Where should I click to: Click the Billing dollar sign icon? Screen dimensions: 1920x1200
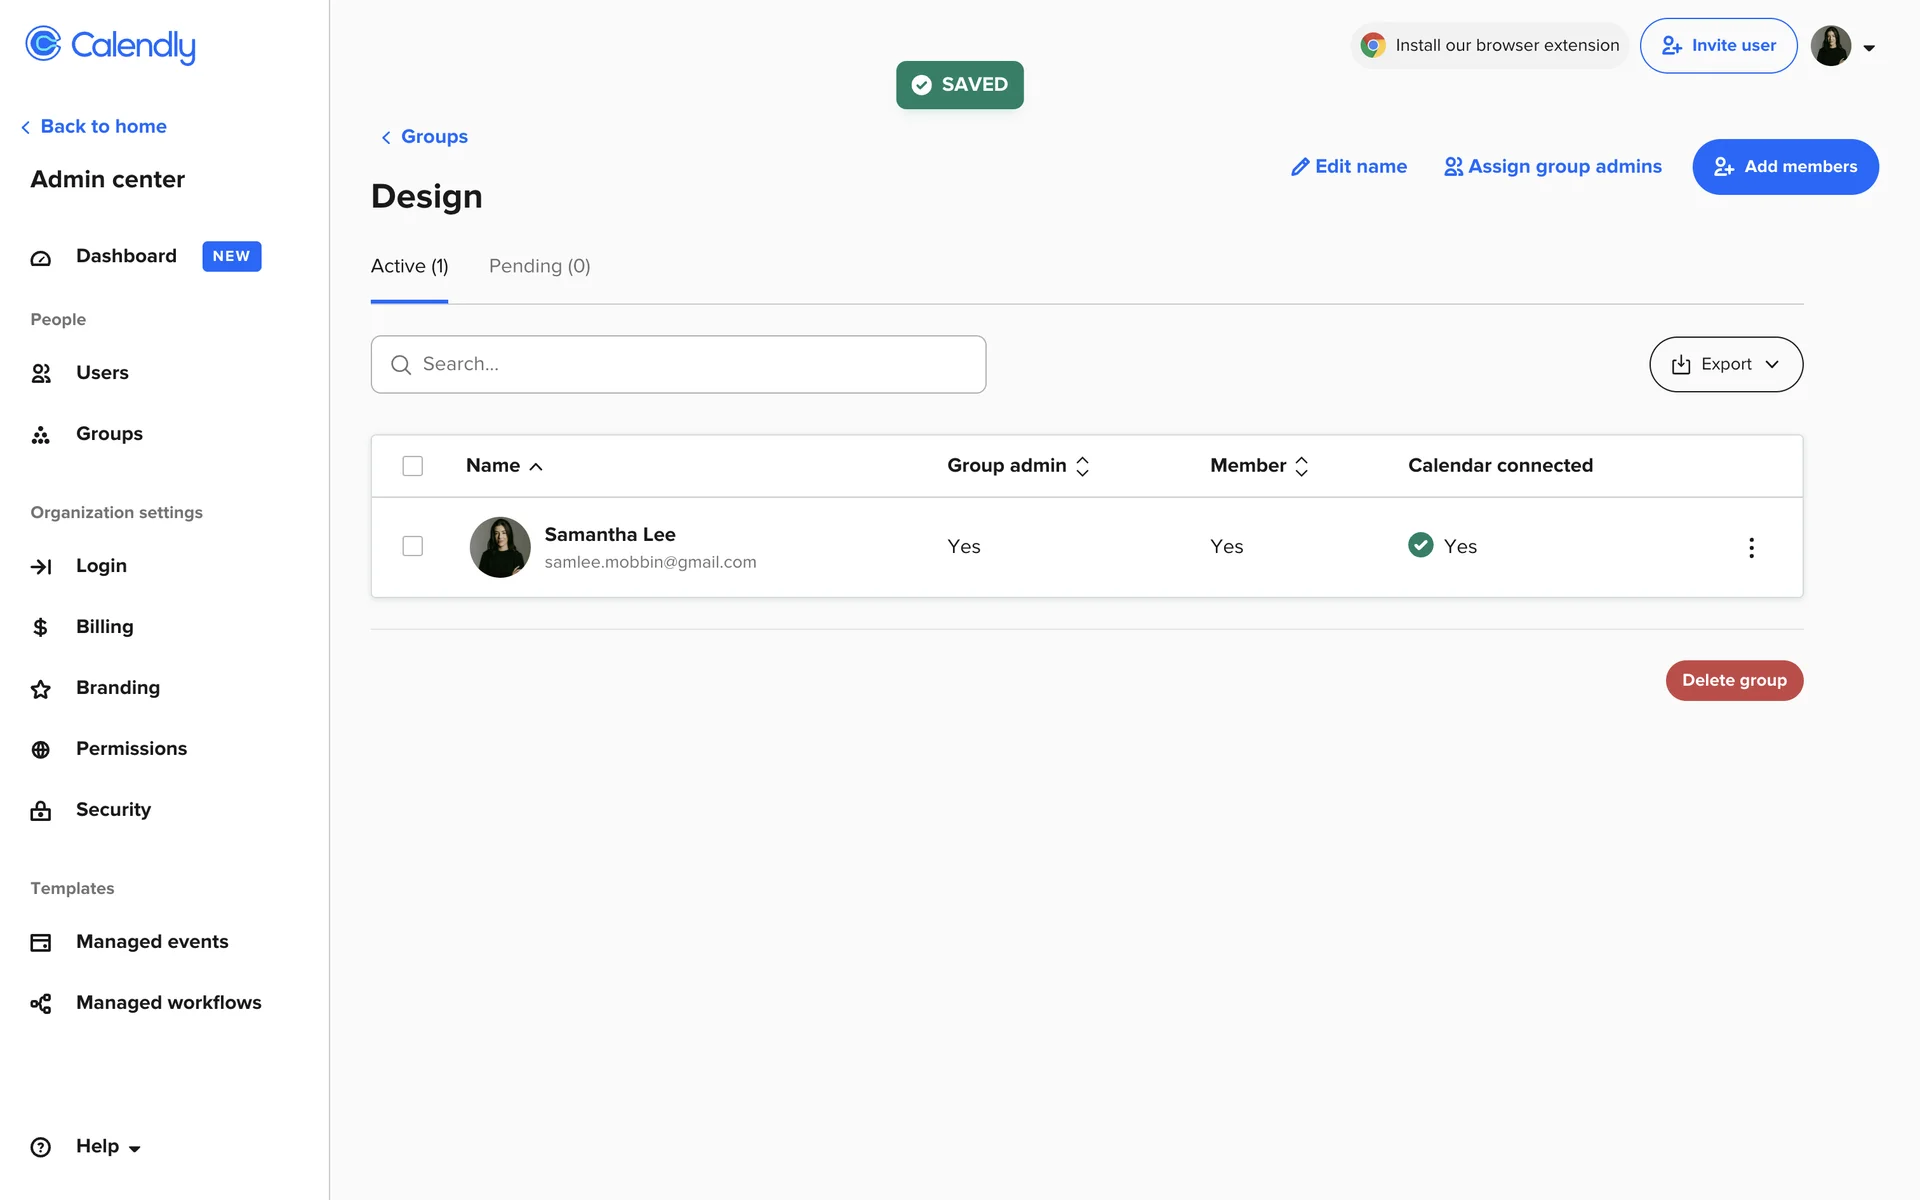click(x=41, y=628)
